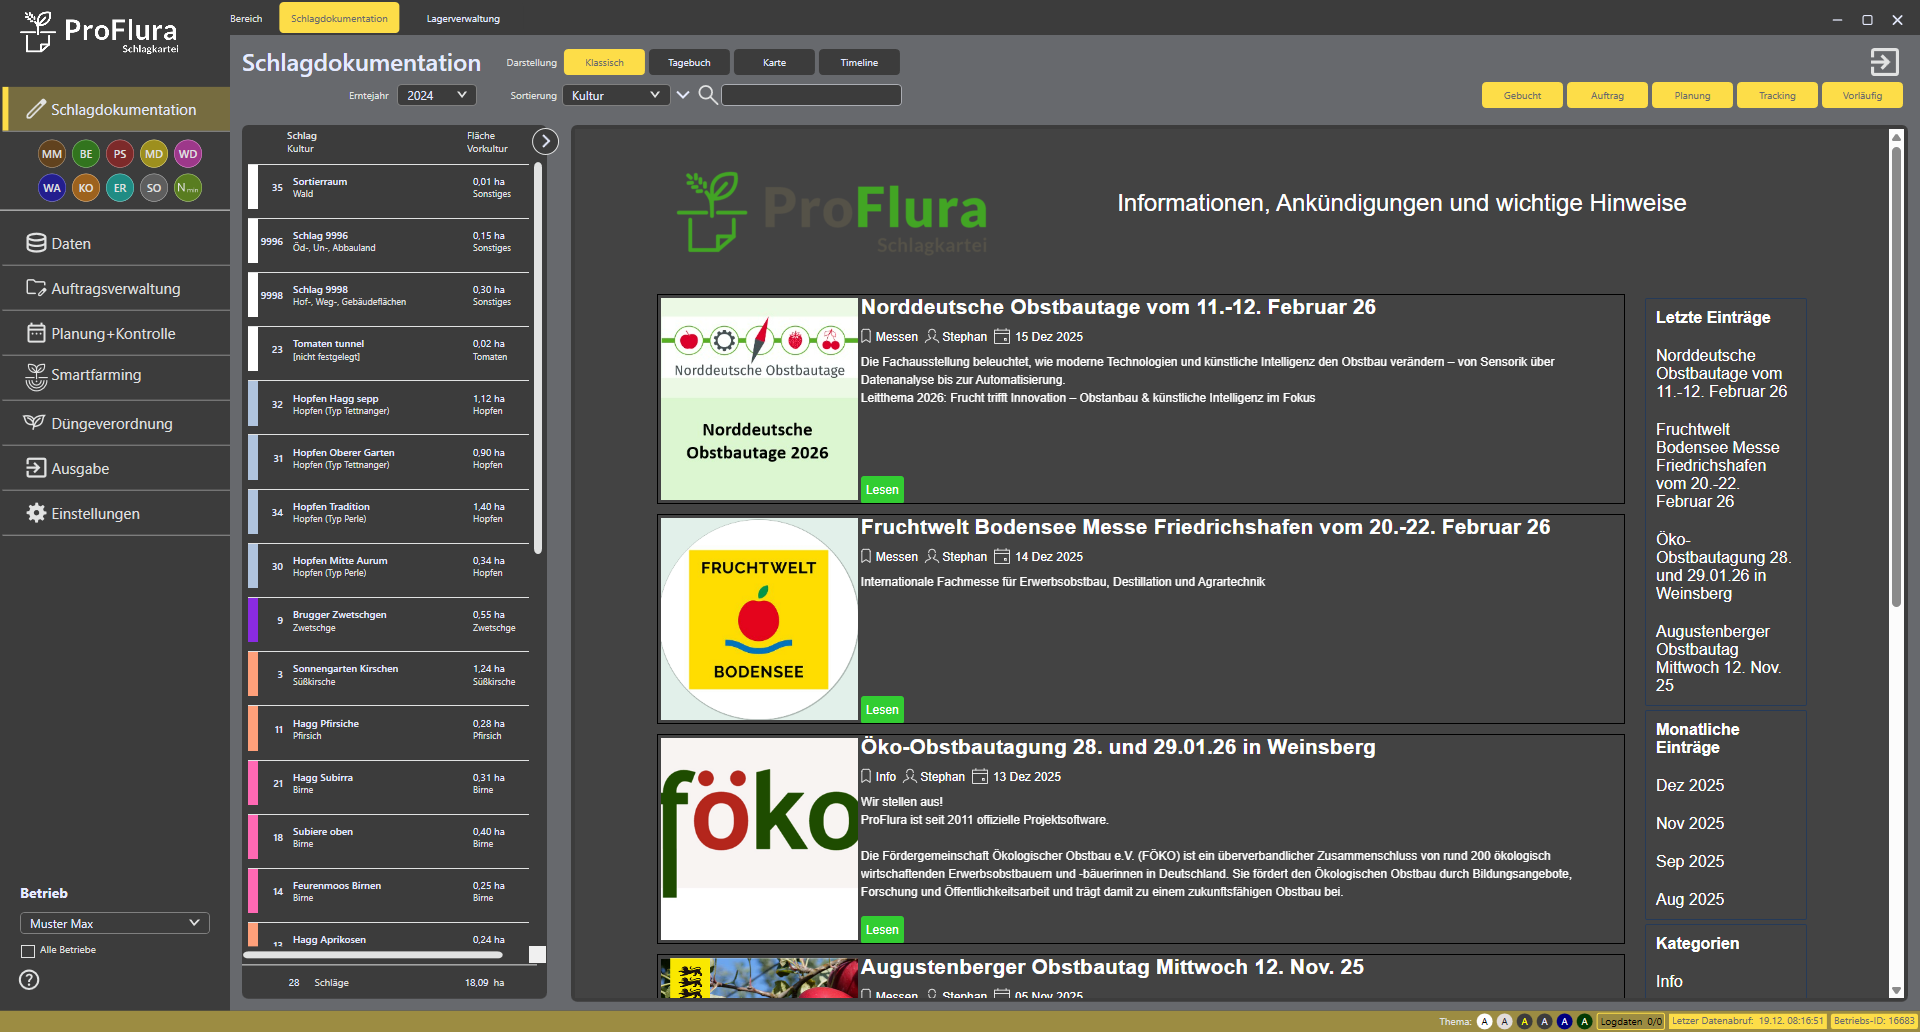Screen dimensions: 1920x1032
Task: Click the blue WA circle icon
Action: click(x=52, y=188)
